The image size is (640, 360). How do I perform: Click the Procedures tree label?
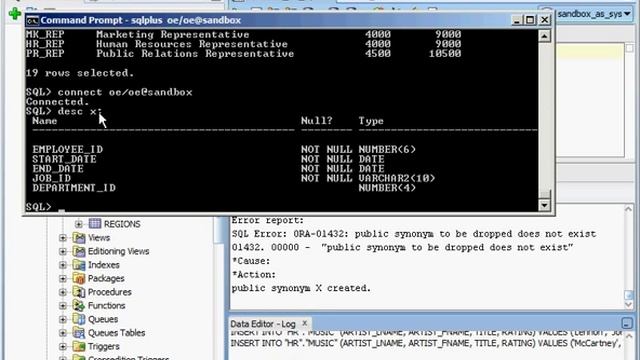[x=110, y=292]
